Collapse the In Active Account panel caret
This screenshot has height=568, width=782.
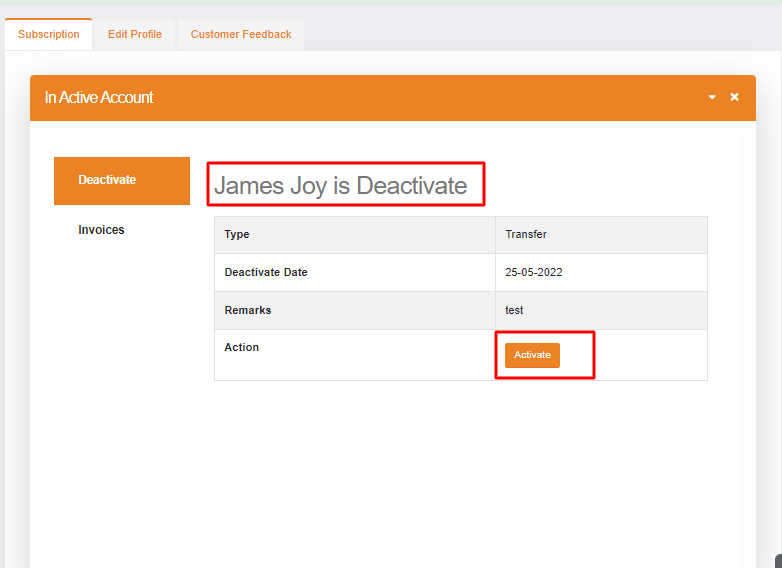(x=712, y=98)
